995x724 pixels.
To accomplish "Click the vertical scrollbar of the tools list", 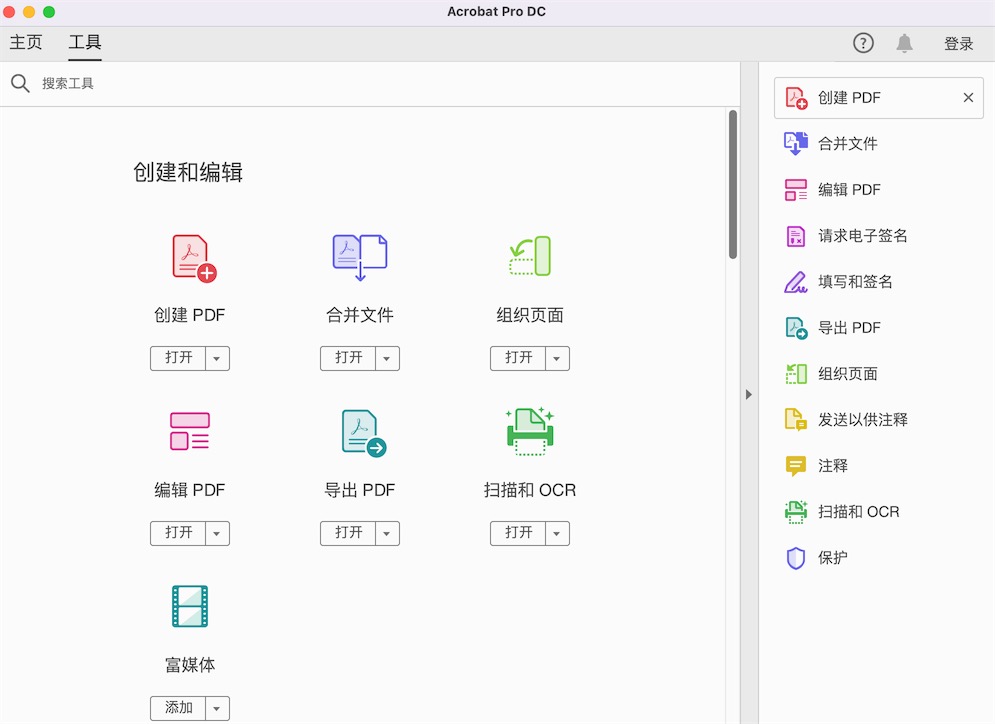I will 733,185.
